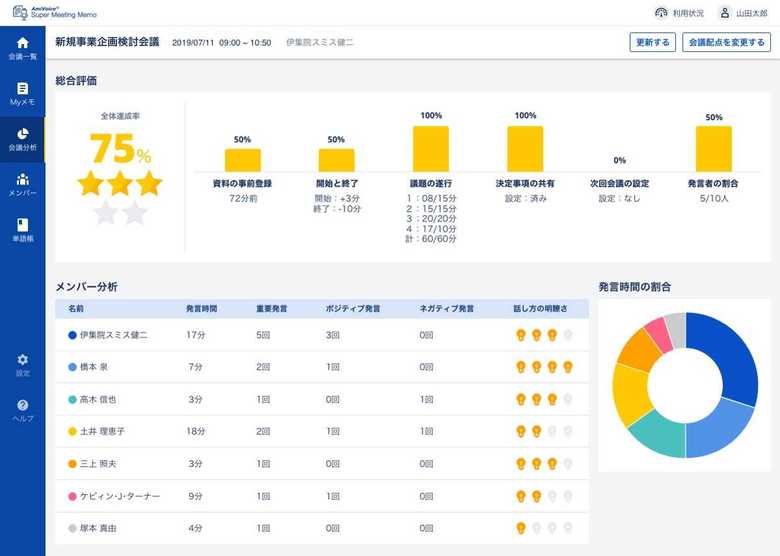Screen dimensions: 780x556
Task: Open the ヘルプ question mark icon
Action: [22, 405]
